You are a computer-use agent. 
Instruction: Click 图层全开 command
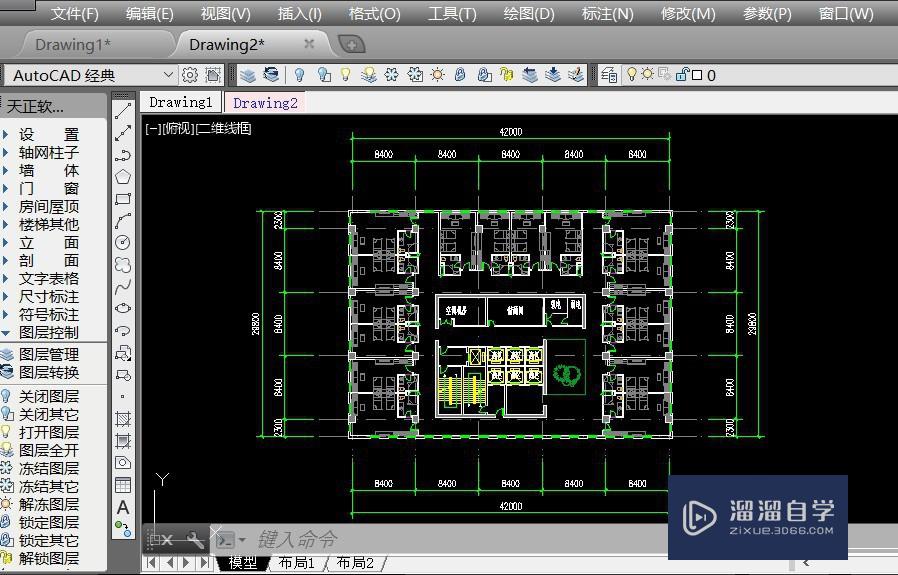click(49, 451)
